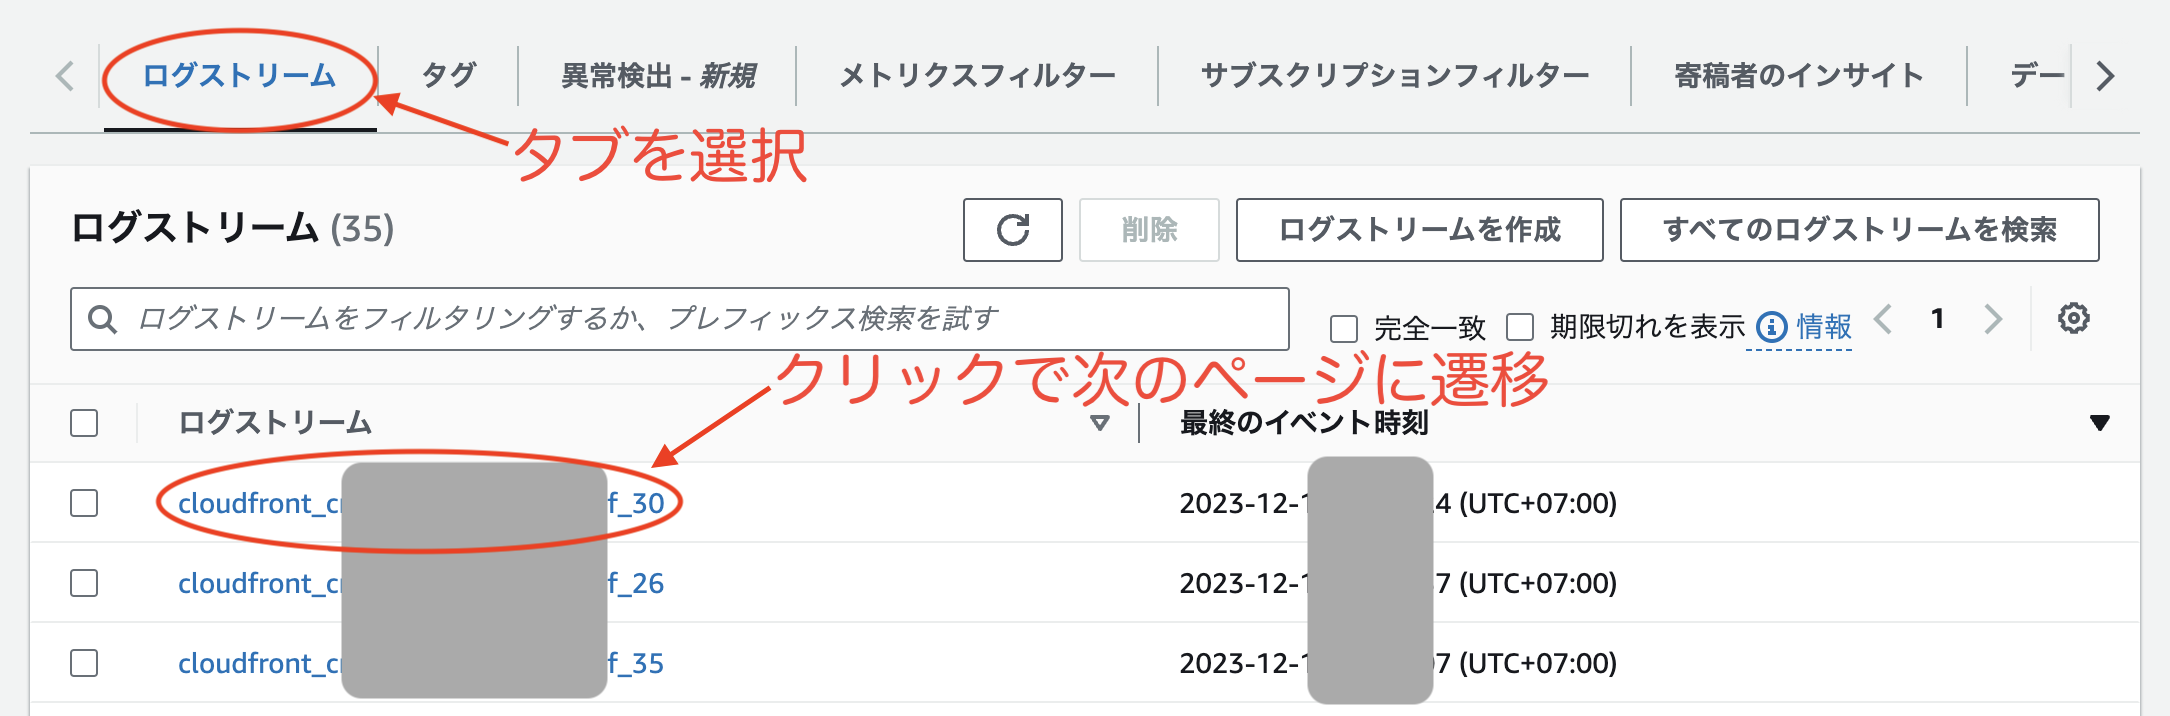Select the checkbox for the f_30 log stream
This screenshot has width=2170, height=716.
tap(84, 503)
